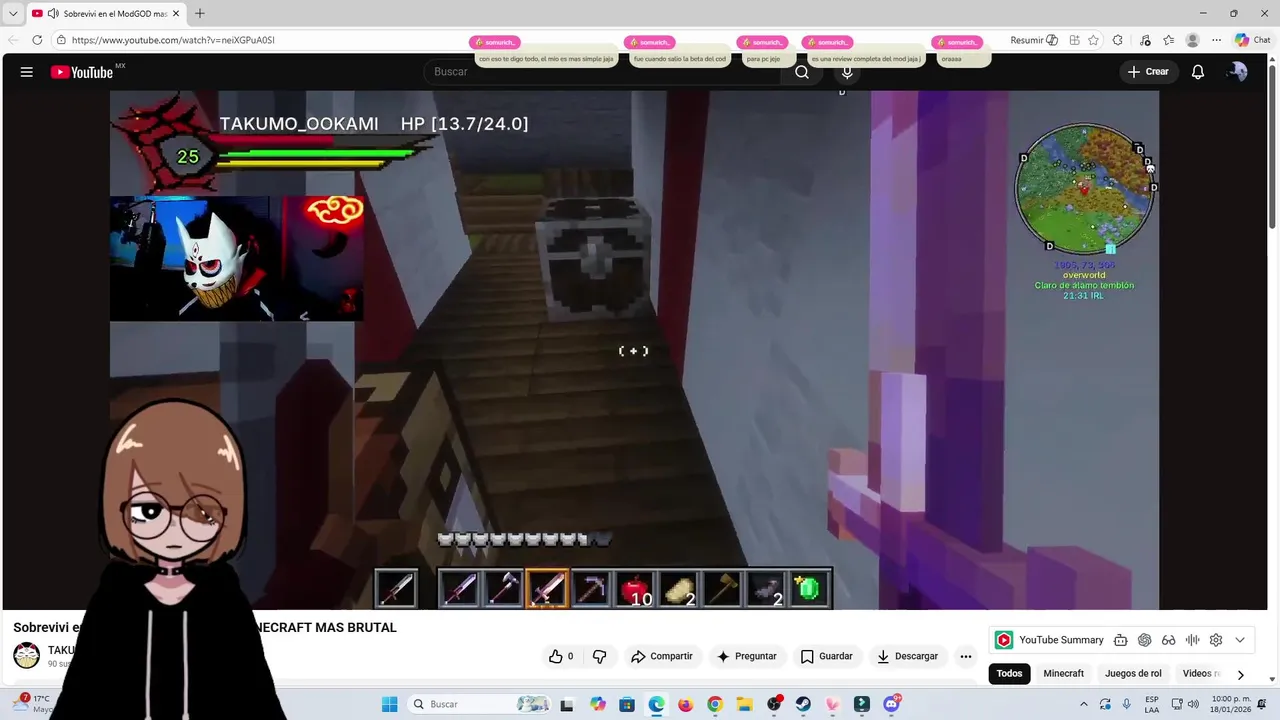
Task: Click the audio waveform icon in YouTube Summary
Action: tap(1192, 640)
